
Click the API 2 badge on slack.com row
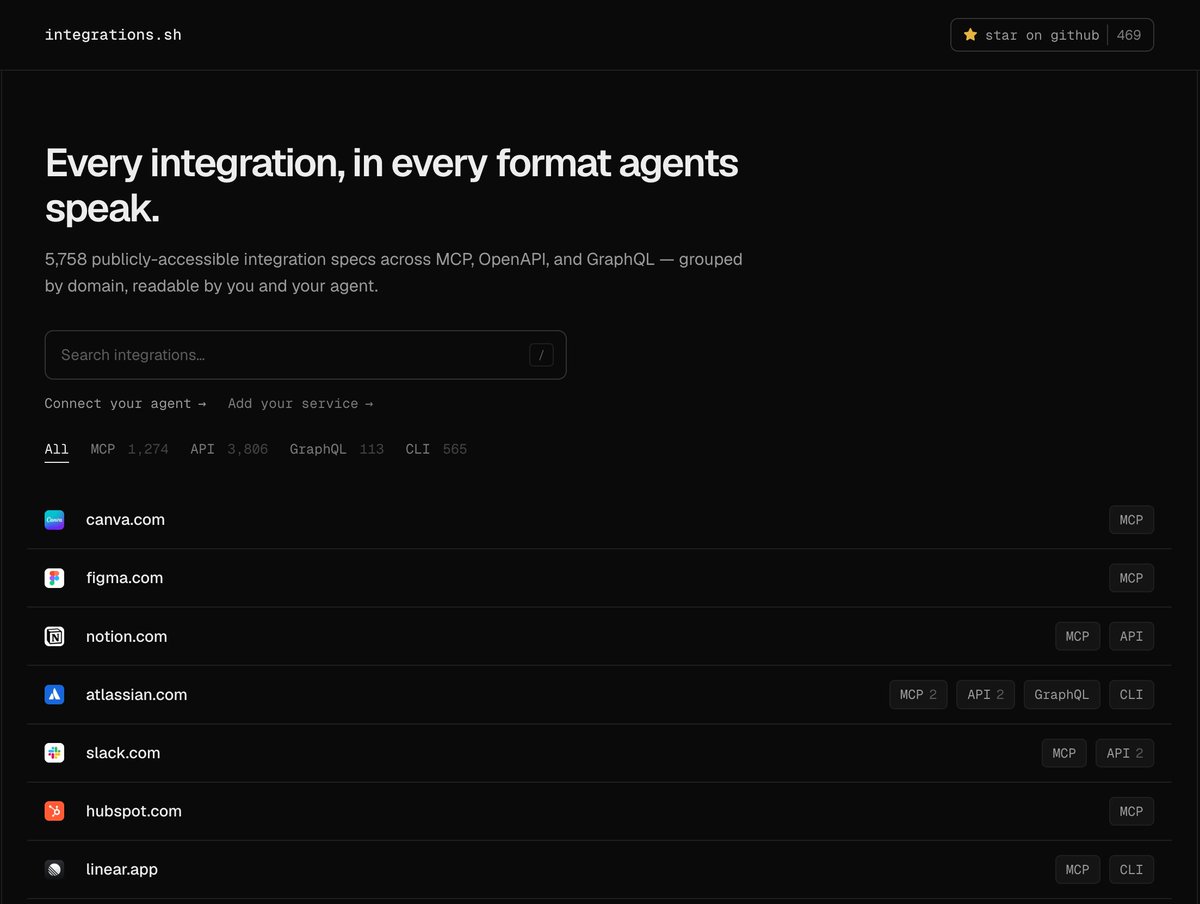[1125, 753]
